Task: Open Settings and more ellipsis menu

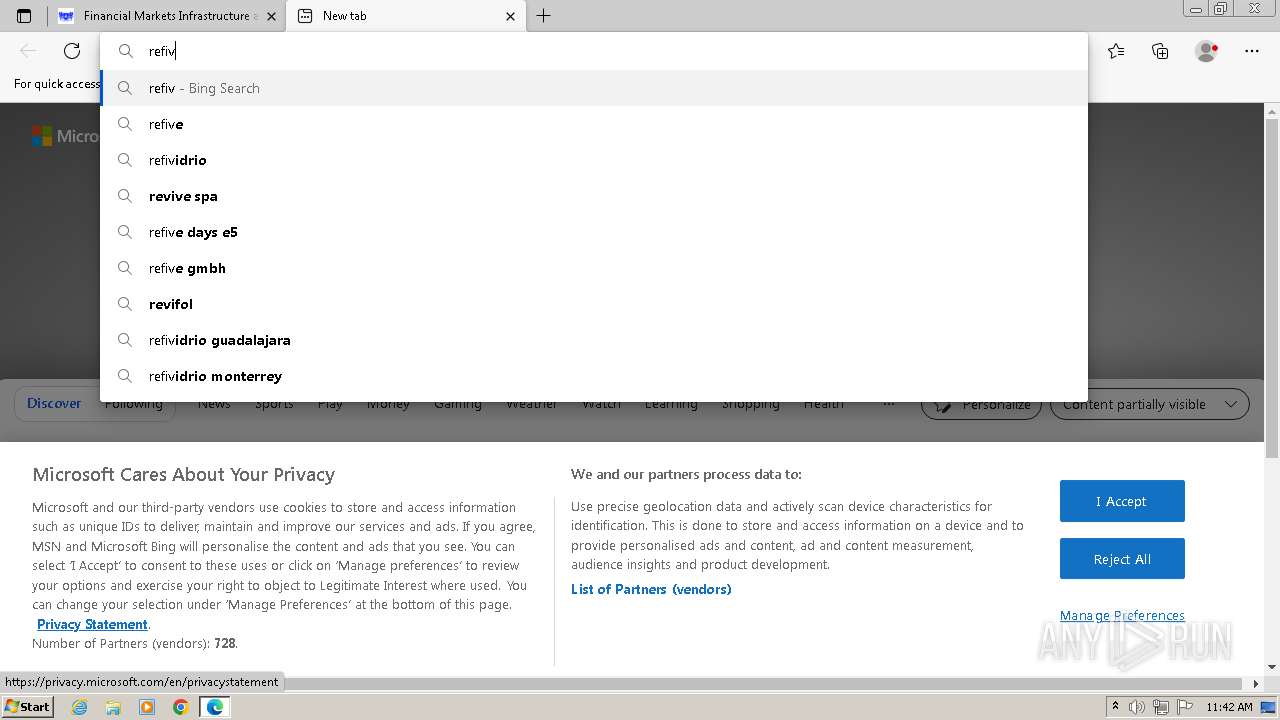Action: click(1252, 51)
